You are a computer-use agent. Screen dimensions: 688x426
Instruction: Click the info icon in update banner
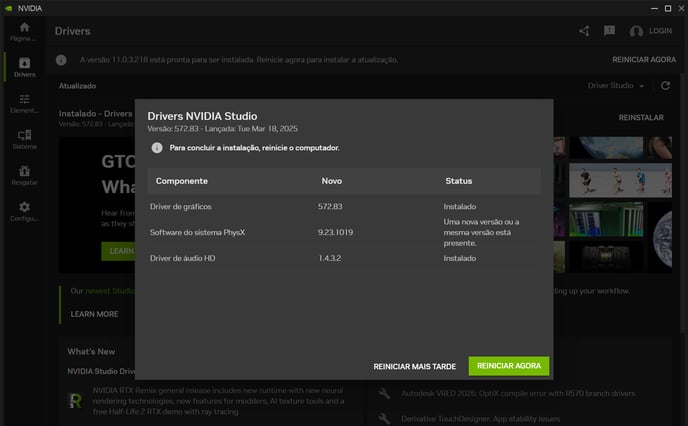point(61,60)
